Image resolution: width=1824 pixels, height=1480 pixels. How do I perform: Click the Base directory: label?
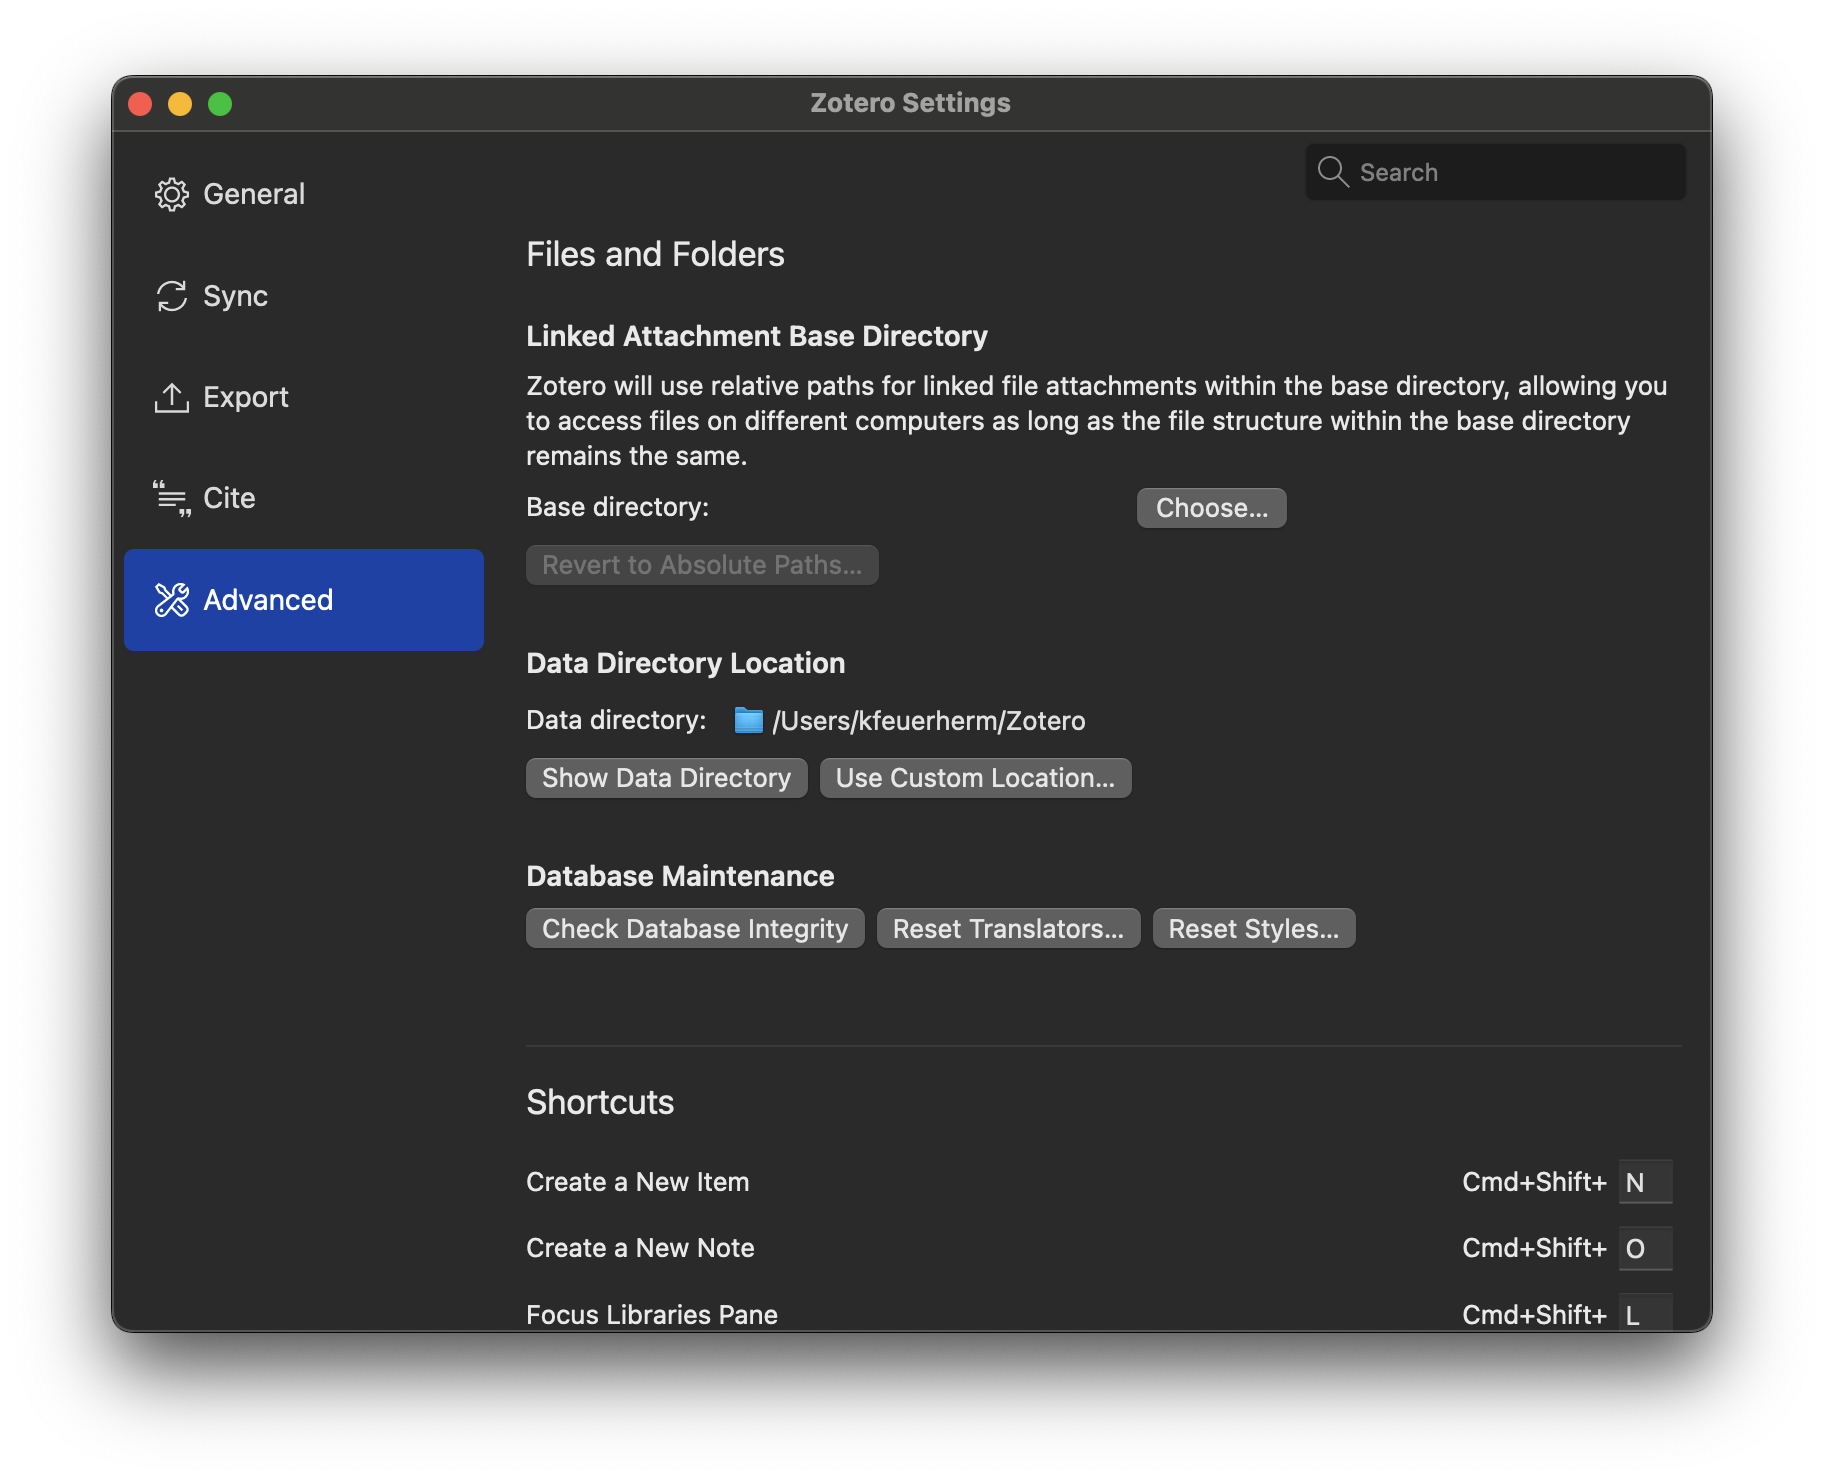(x=618, y=507)
